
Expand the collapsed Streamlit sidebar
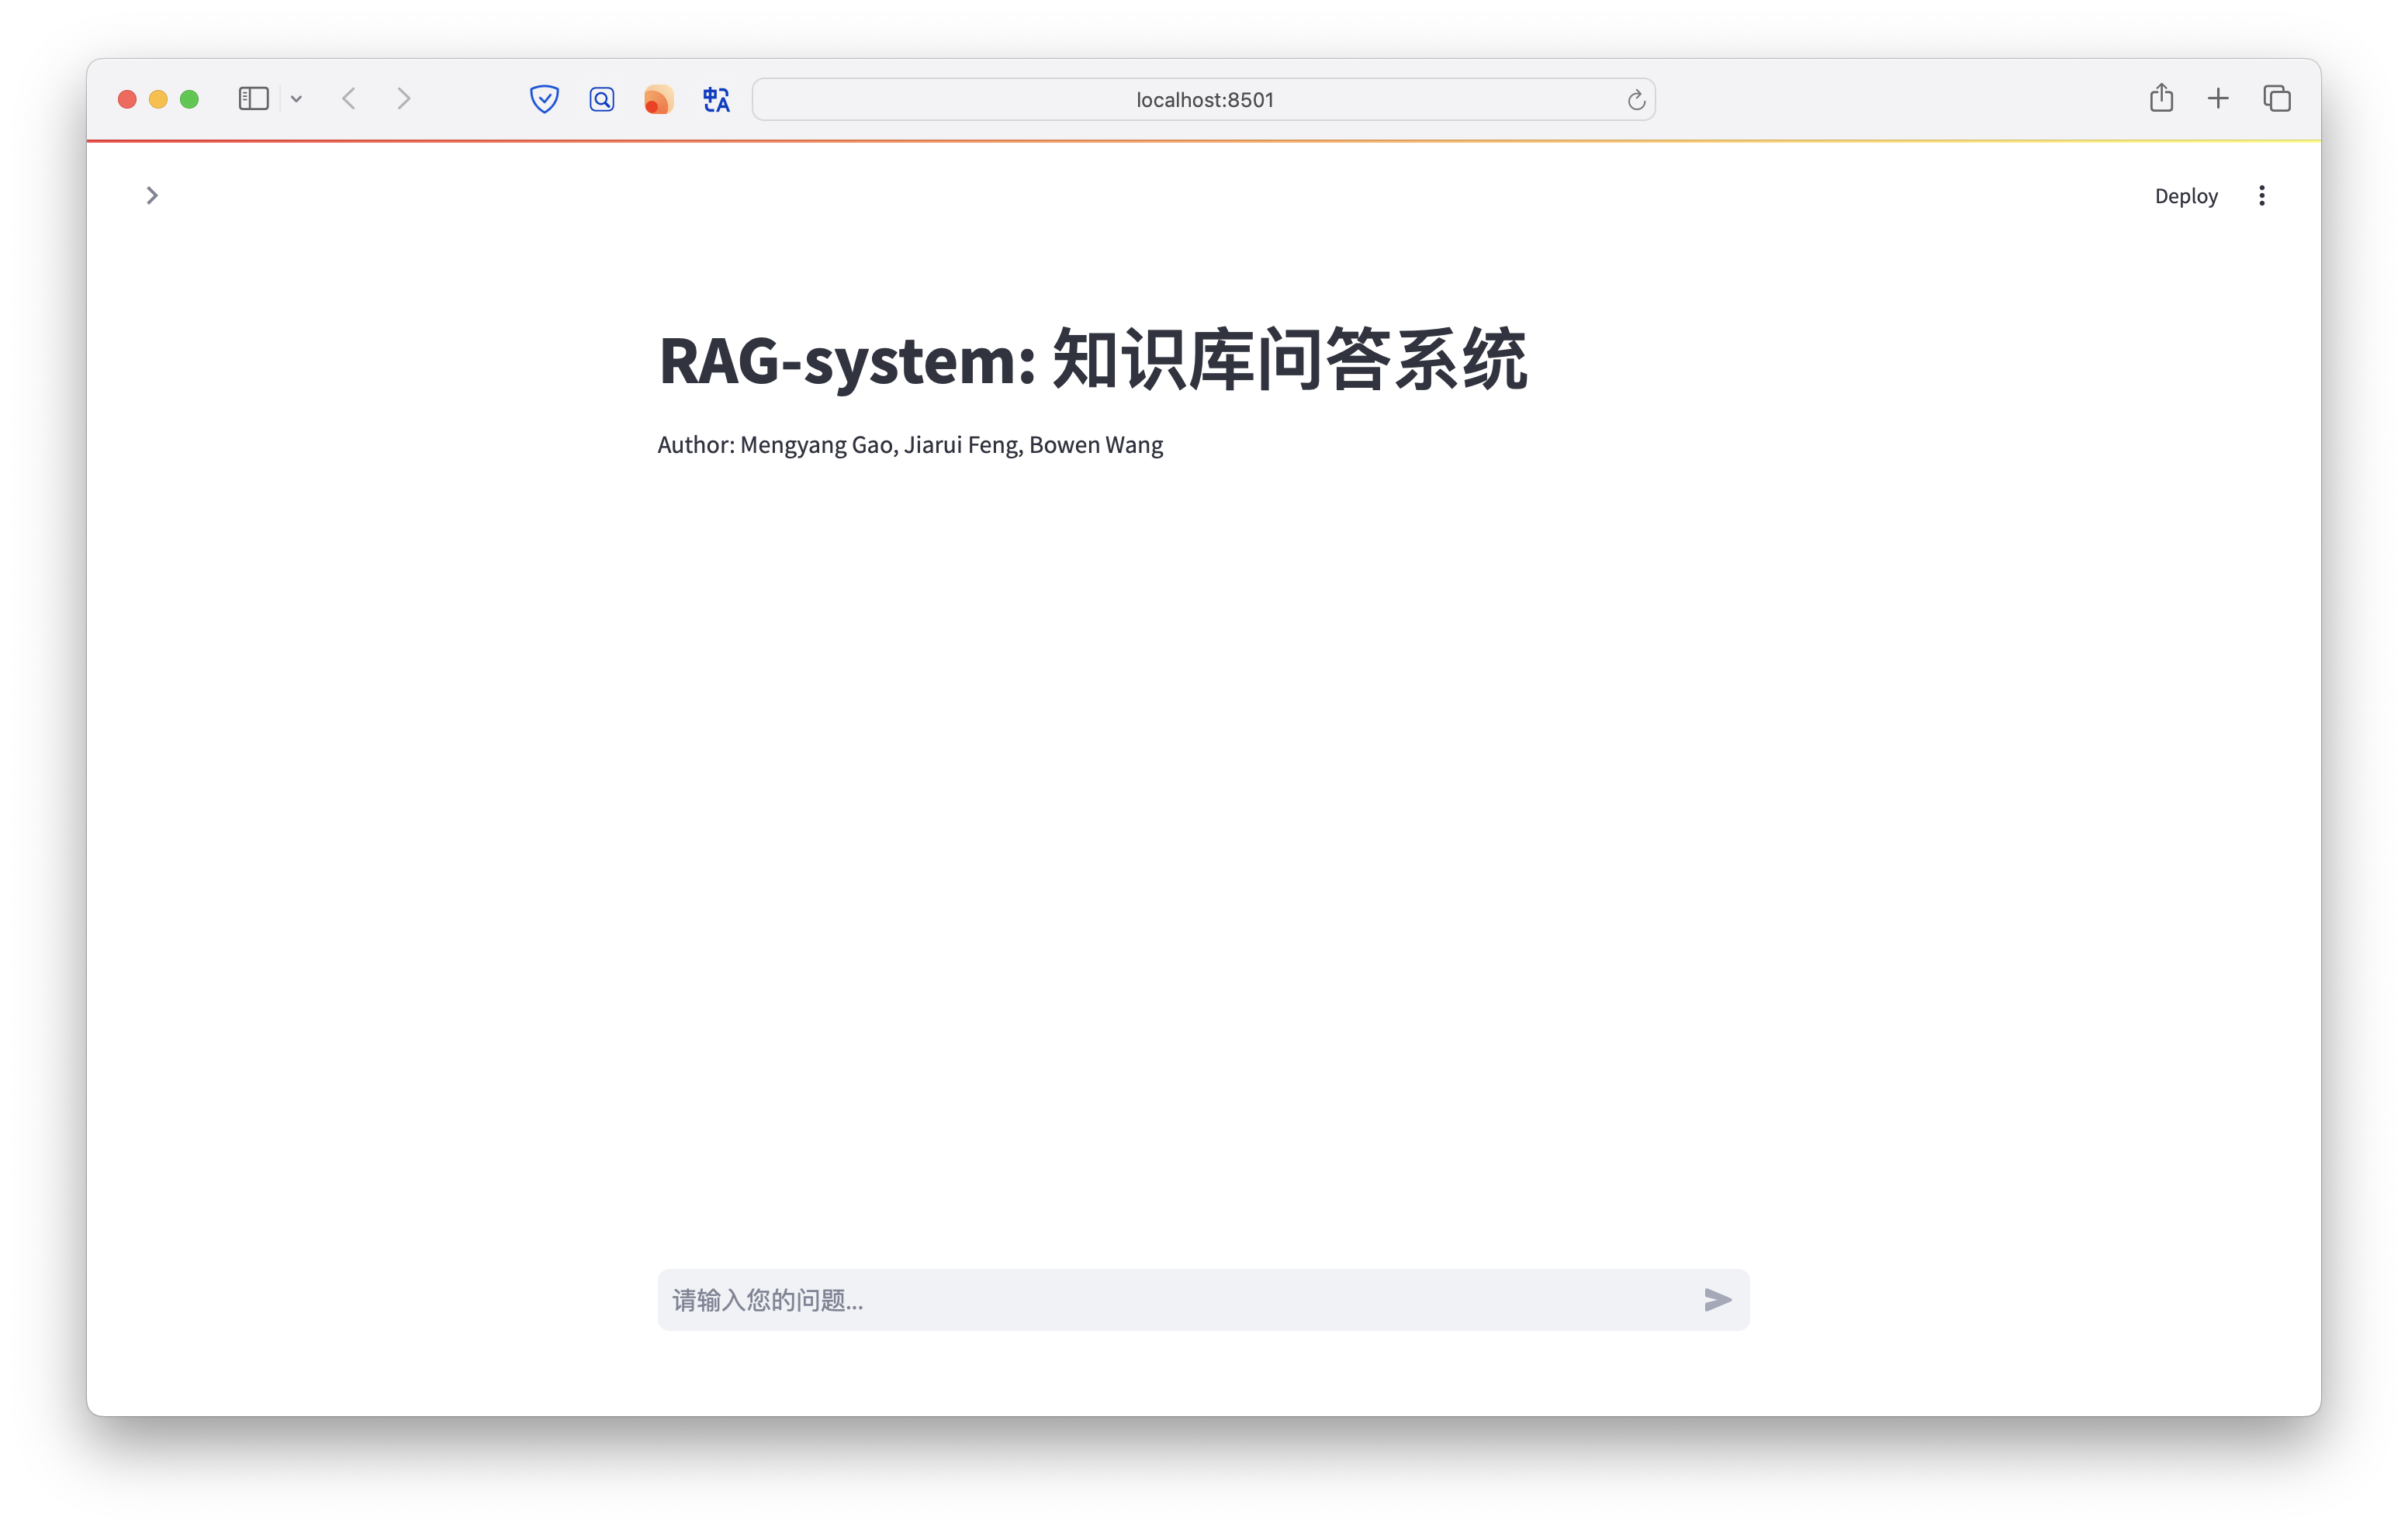152,195
